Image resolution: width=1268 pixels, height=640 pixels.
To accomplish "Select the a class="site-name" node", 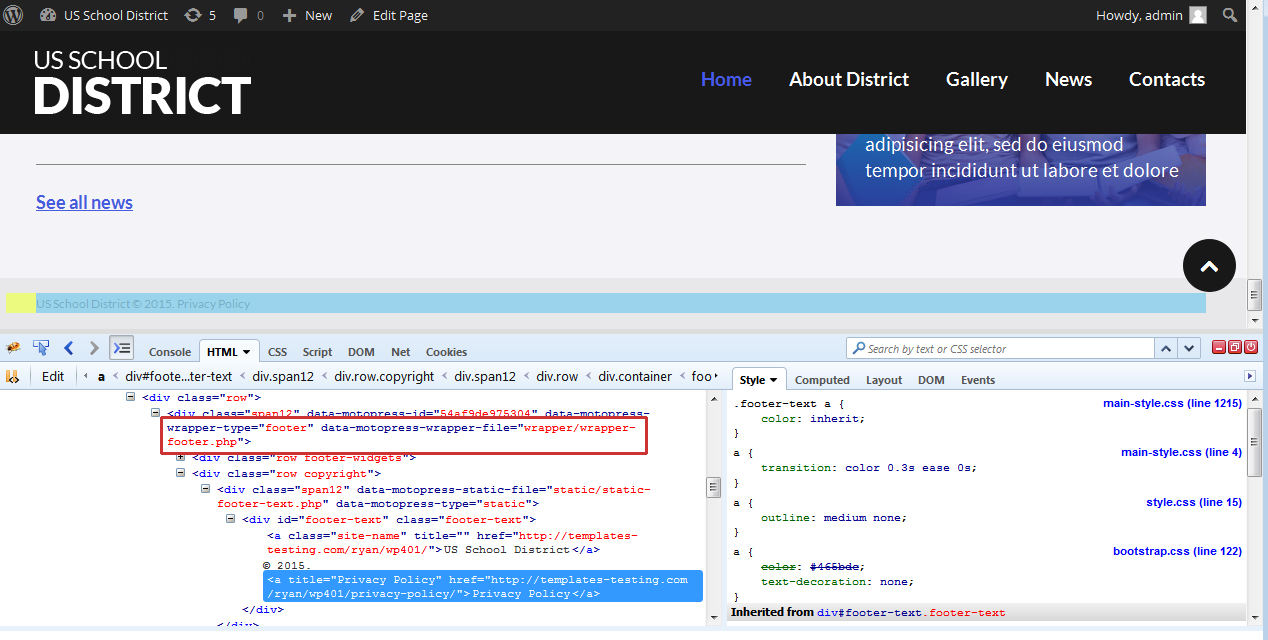I will click(452, 542).
